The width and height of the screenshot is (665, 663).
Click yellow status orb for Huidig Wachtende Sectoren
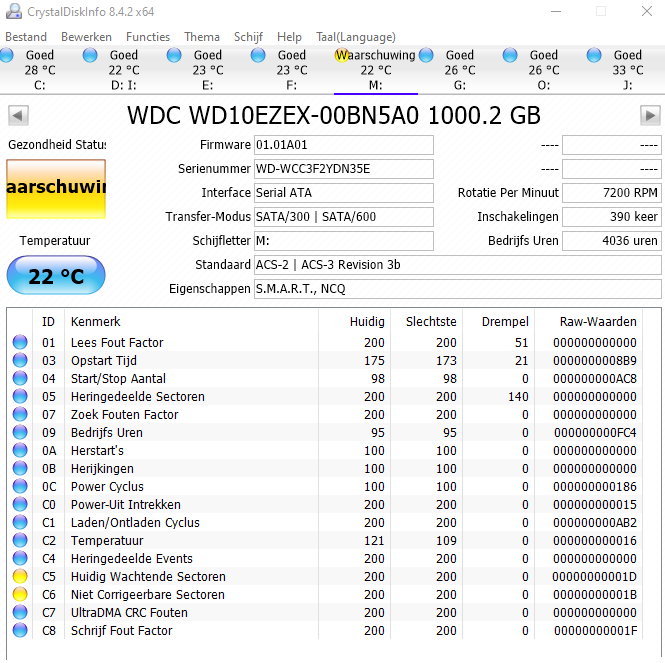20,577
